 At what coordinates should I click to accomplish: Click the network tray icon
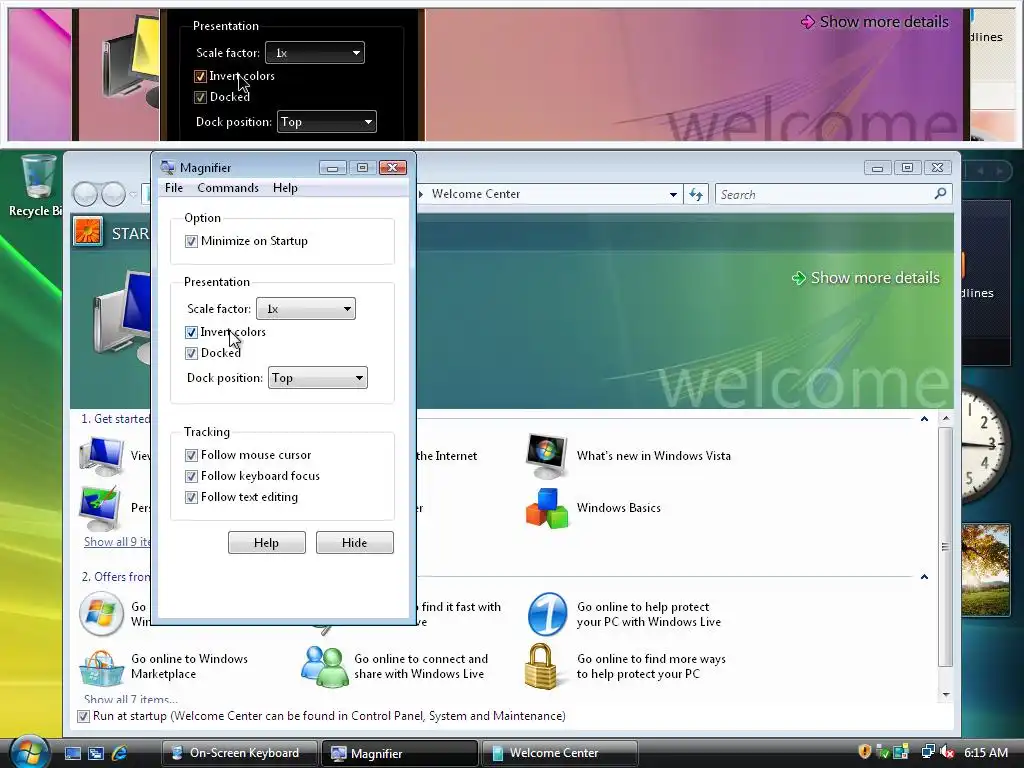(x=927, y=752)
